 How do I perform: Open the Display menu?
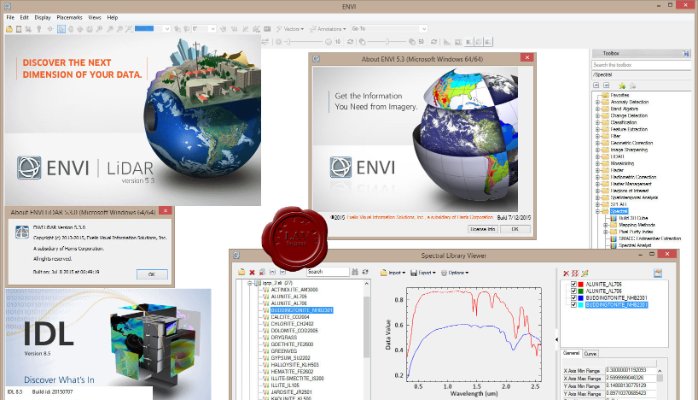click(x=43, y=17)
